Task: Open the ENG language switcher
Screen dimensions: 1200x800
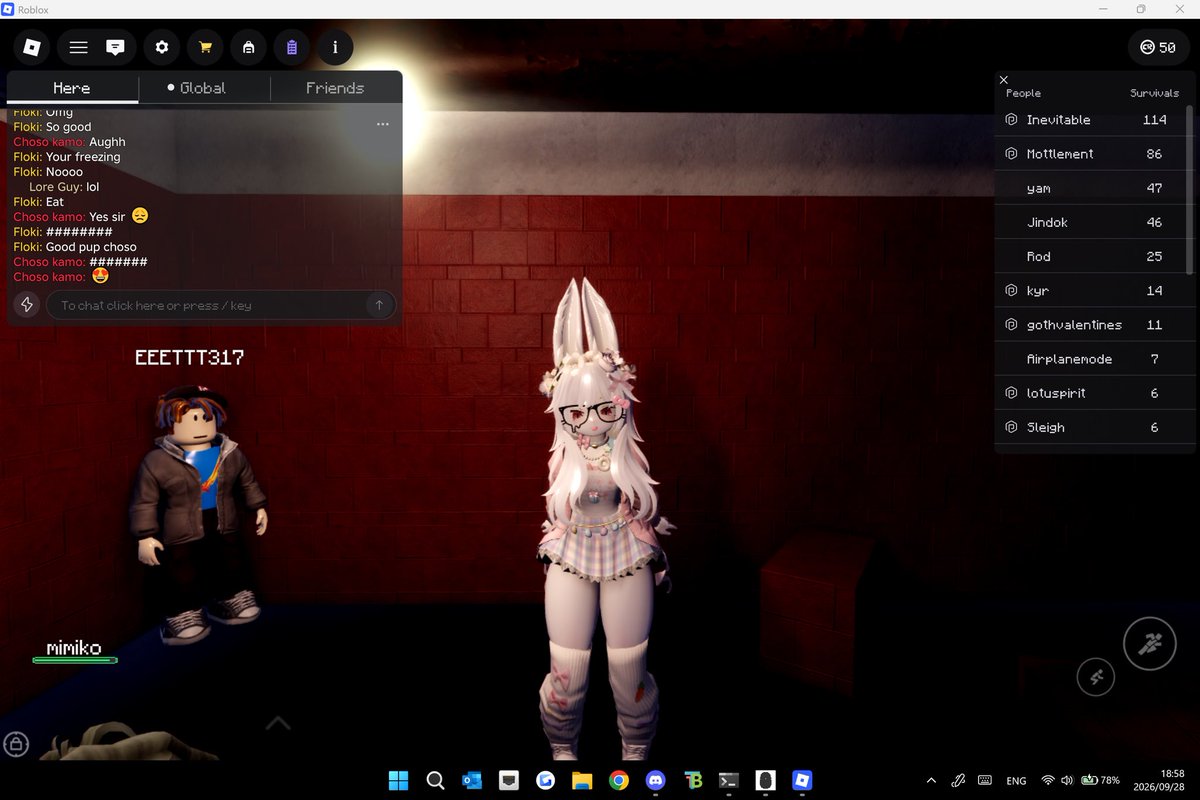Action: pyautogui.click(x=1016, y=780)
